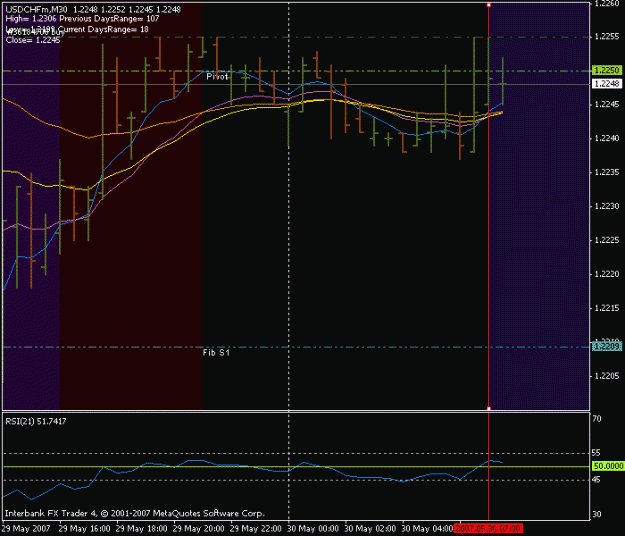Click the '29 May 20:00' time label

point(199,529)
